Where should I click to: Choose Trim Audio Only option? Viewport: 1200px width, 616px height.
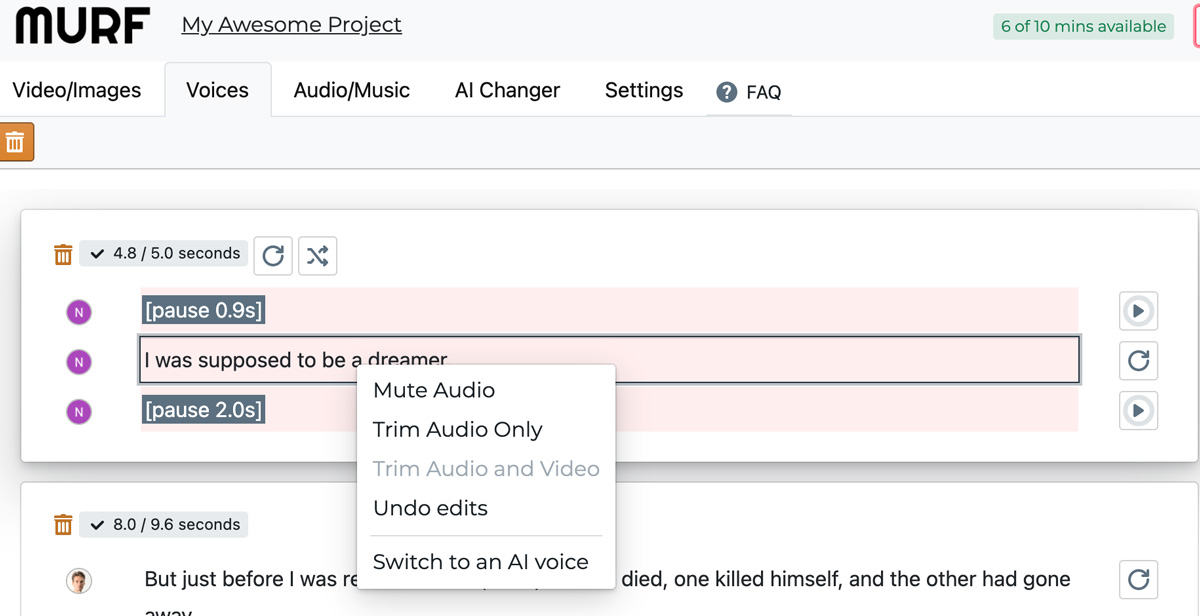click(x=457, y=430)
